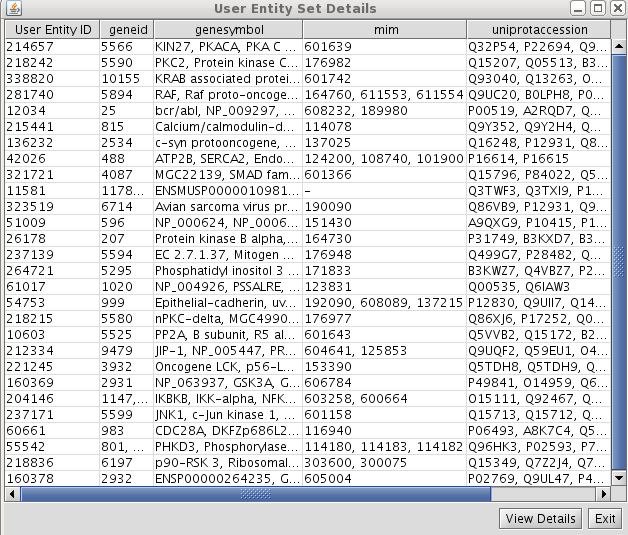Click the horizontal scrollbar left arrow
The width and height of the screenshot is (628, 535).
click(10, 494)
